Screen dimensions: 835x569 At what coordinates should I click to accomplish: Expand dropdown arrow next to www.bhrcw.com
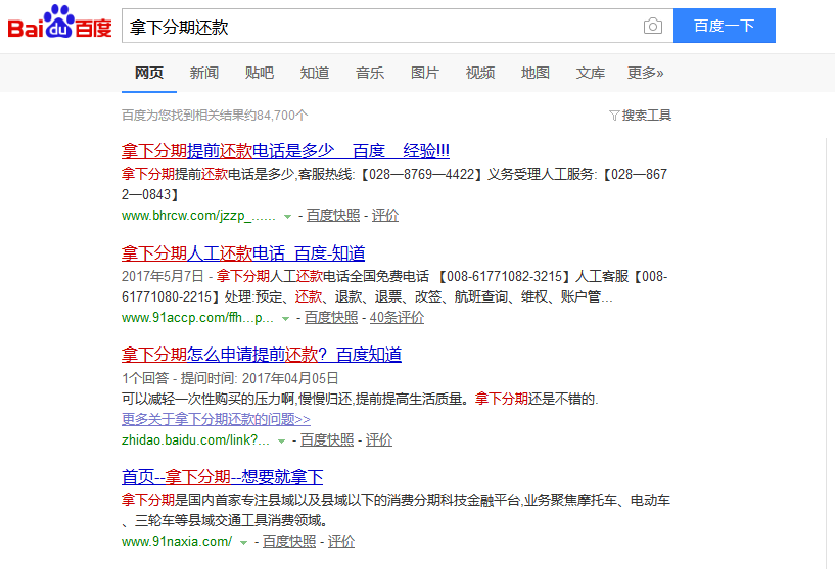288,217
